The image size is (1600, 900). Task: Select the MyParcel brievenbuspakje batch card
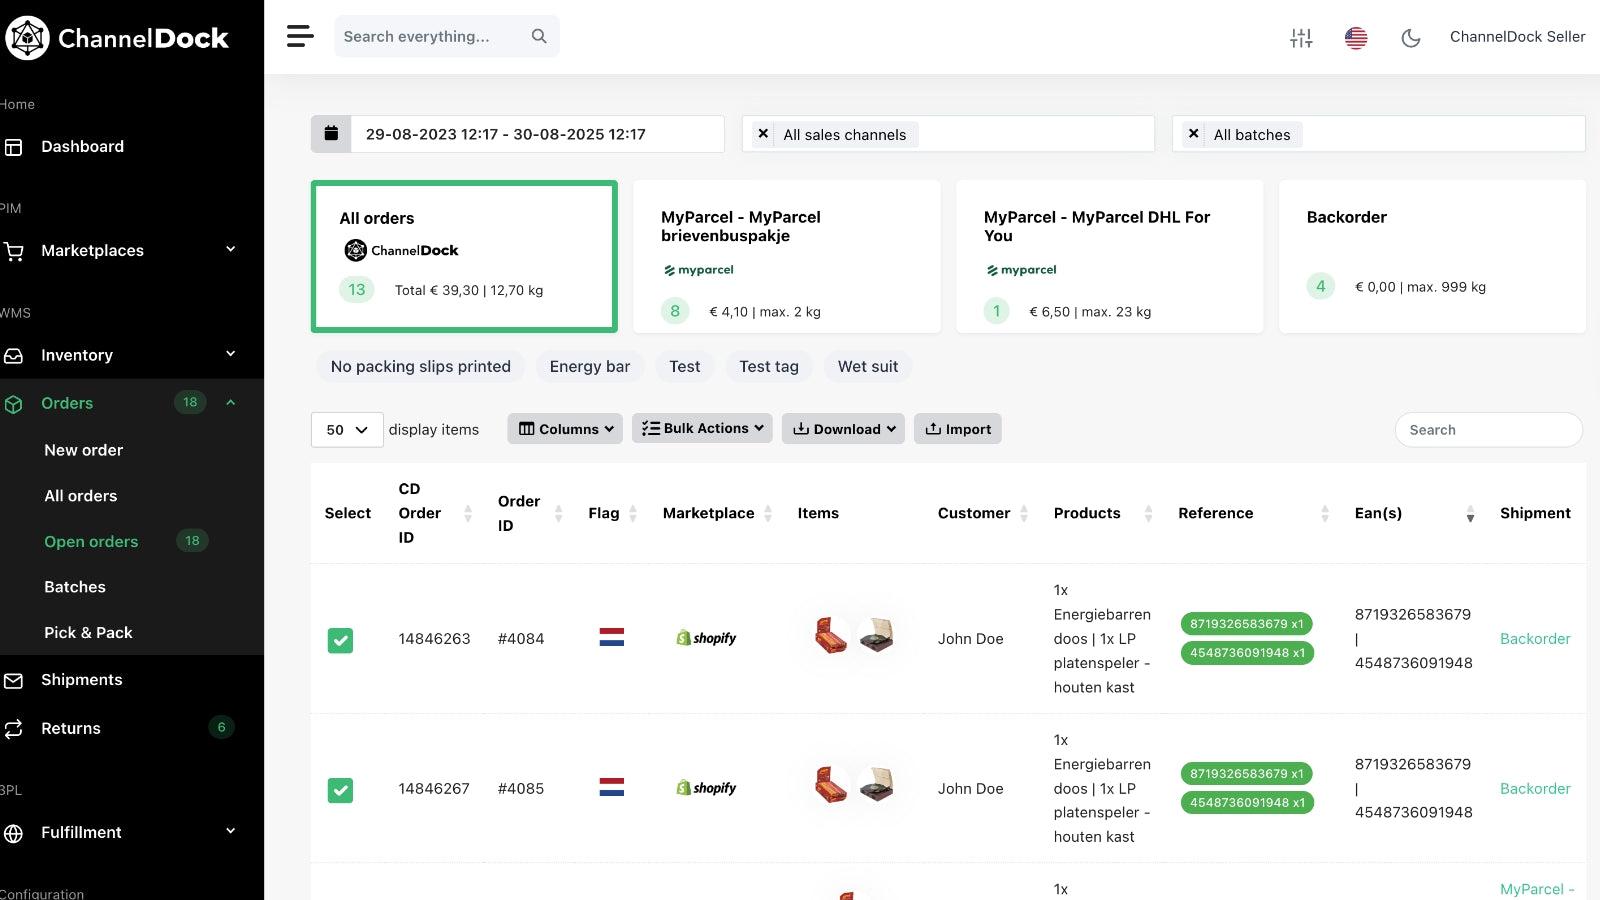[x=786, y=256]
